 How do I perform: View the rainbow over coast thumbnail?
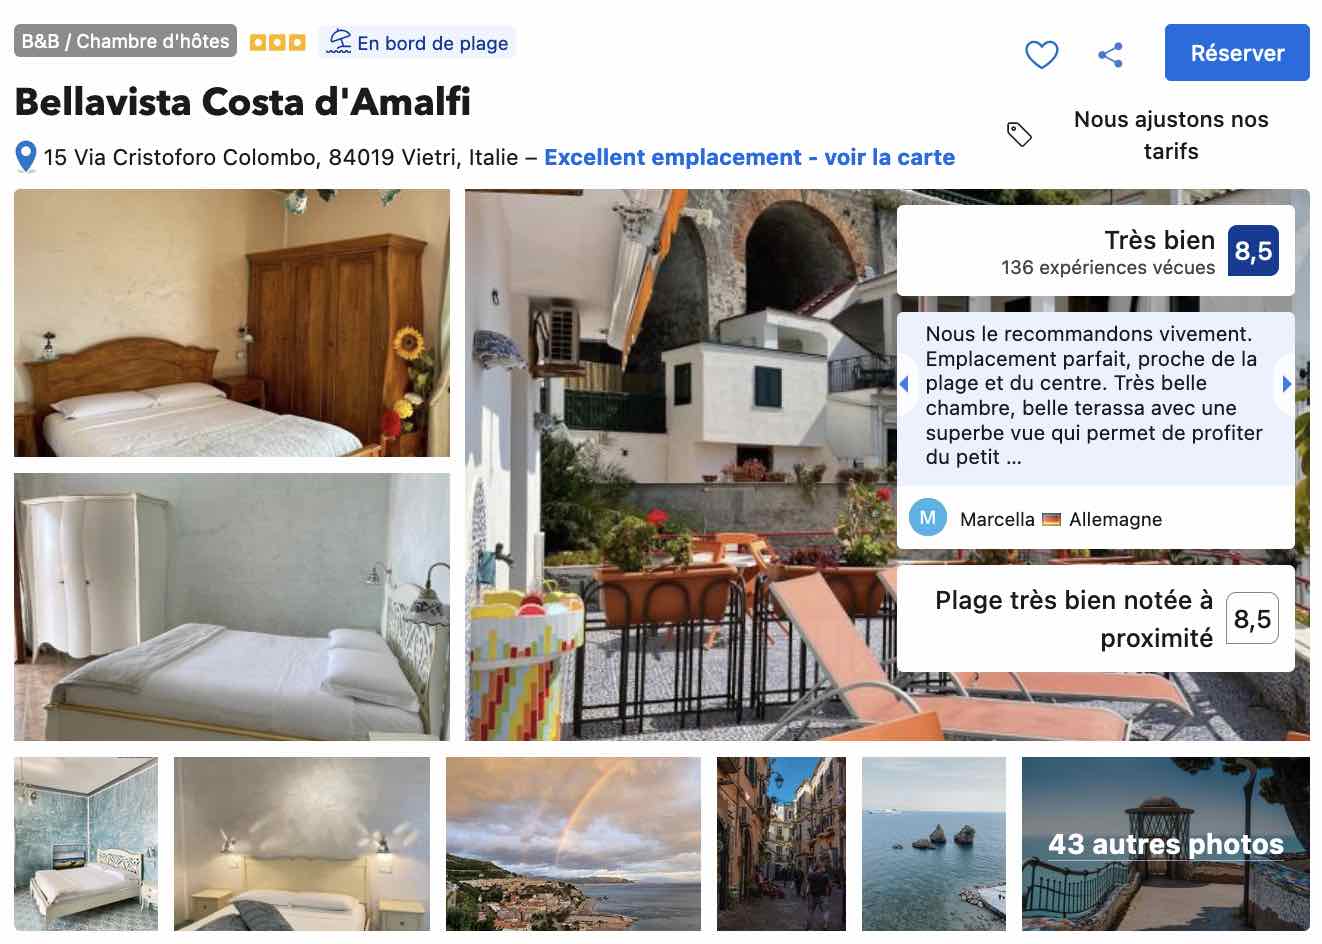573,844
